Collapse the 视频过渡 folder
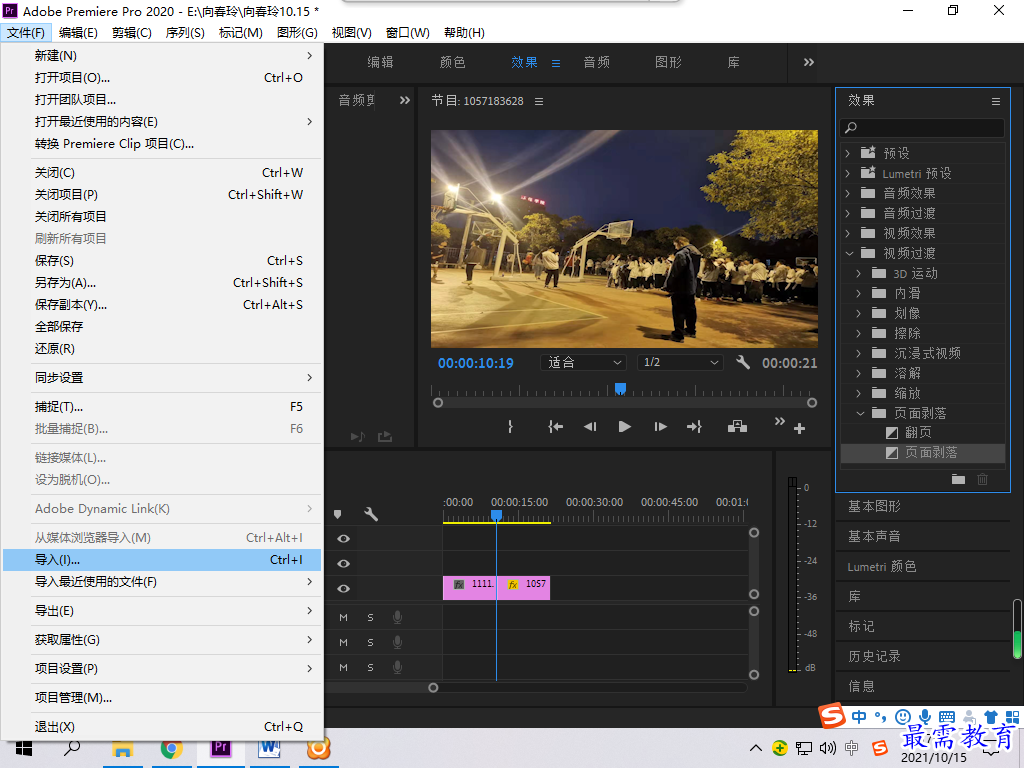Image resolution: width=1024 pixels, height=768 pixels. [849, 253]
